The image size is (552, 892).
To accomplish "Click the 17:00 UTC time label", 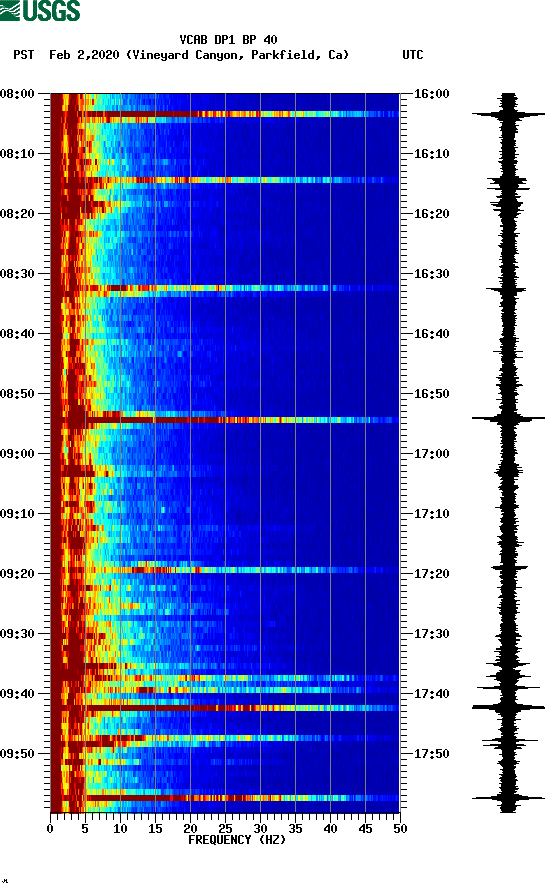I will point(431,454).
